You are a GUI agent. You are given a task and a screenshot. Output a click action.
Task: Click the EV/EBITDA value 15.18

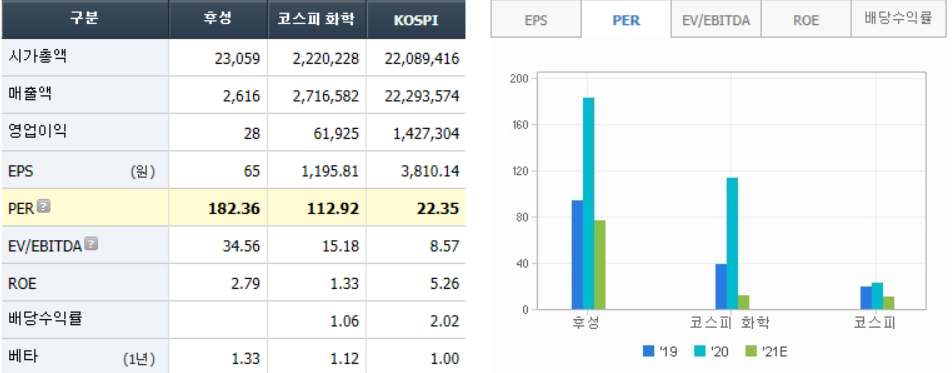(x=342, y=246)
